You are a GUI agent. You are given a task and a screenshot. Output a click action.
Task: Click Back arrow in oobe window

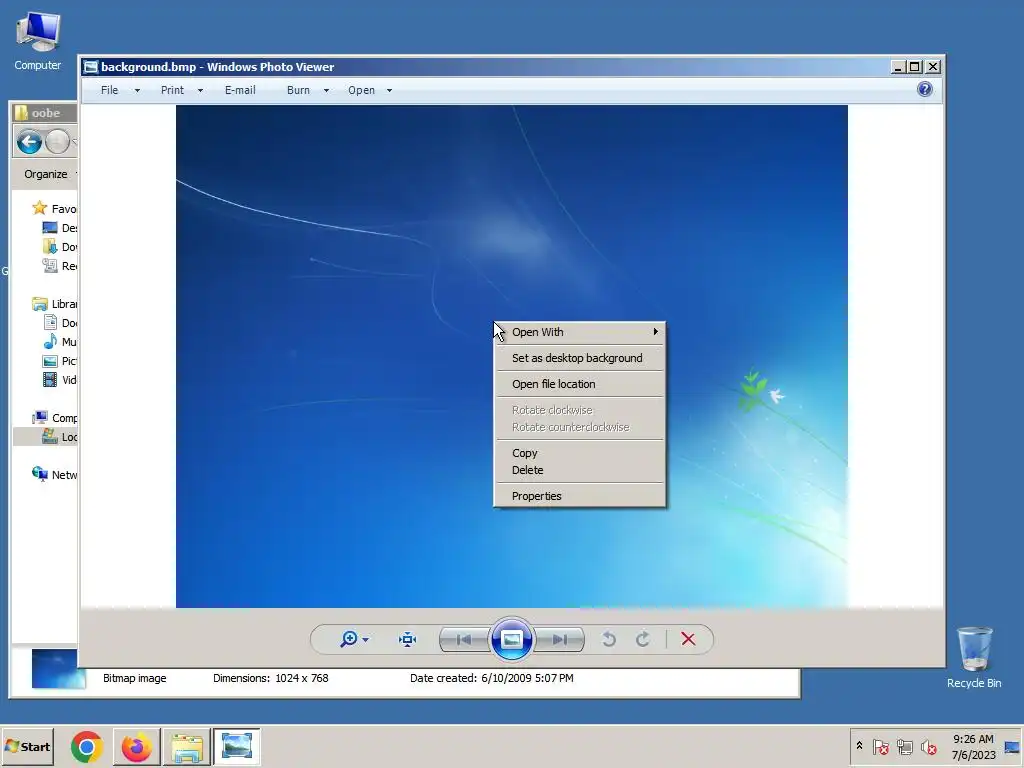click(x=29, y=142)
